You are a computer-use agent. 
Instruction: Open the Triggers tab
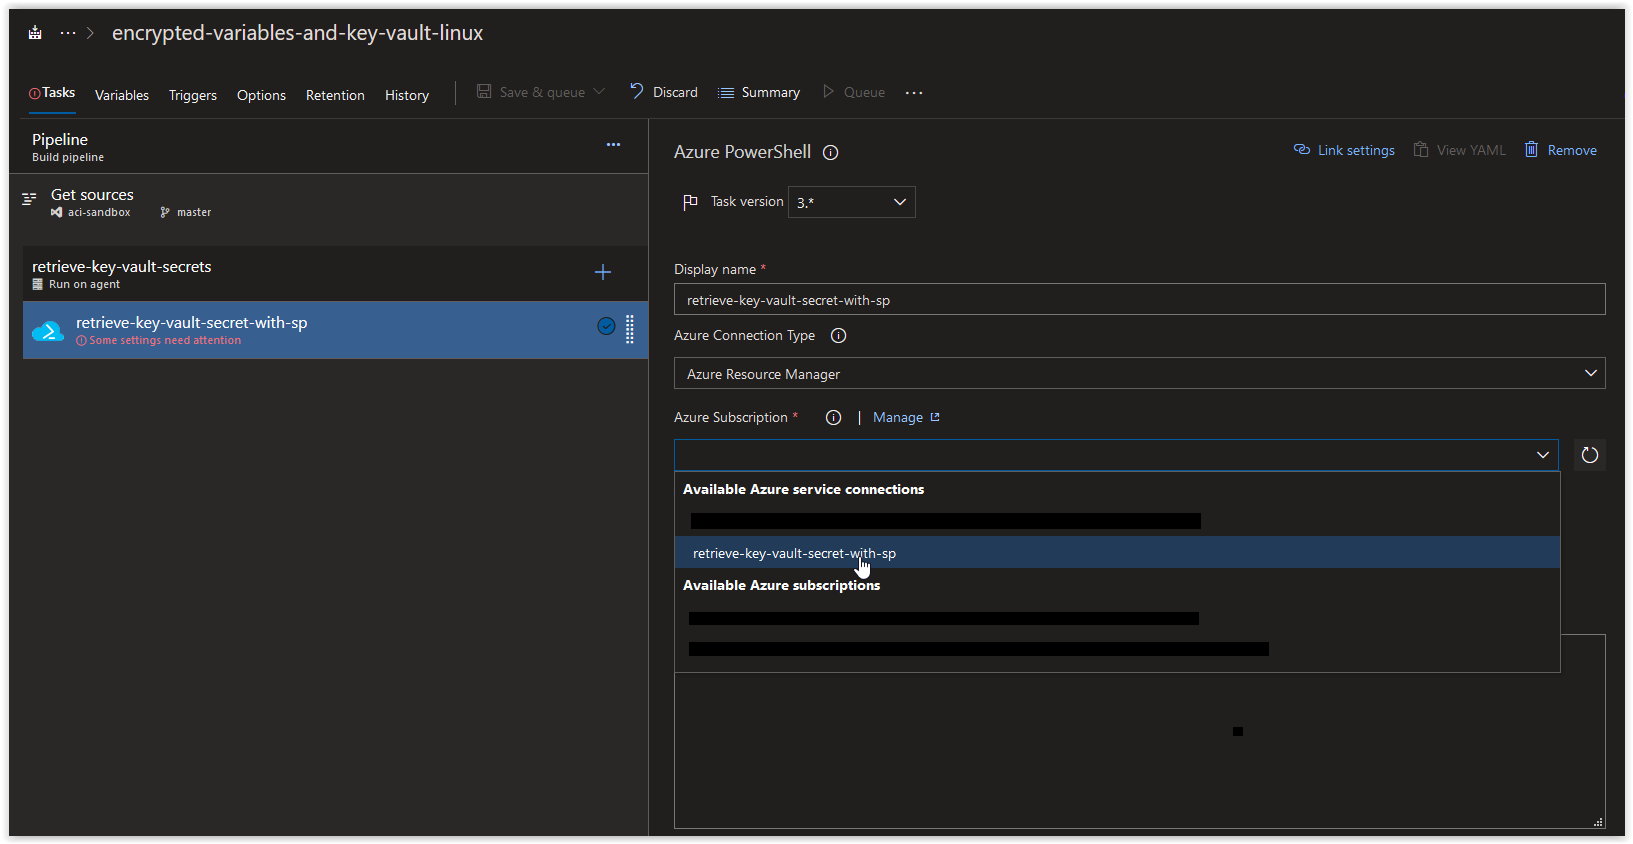coord(193,95)
